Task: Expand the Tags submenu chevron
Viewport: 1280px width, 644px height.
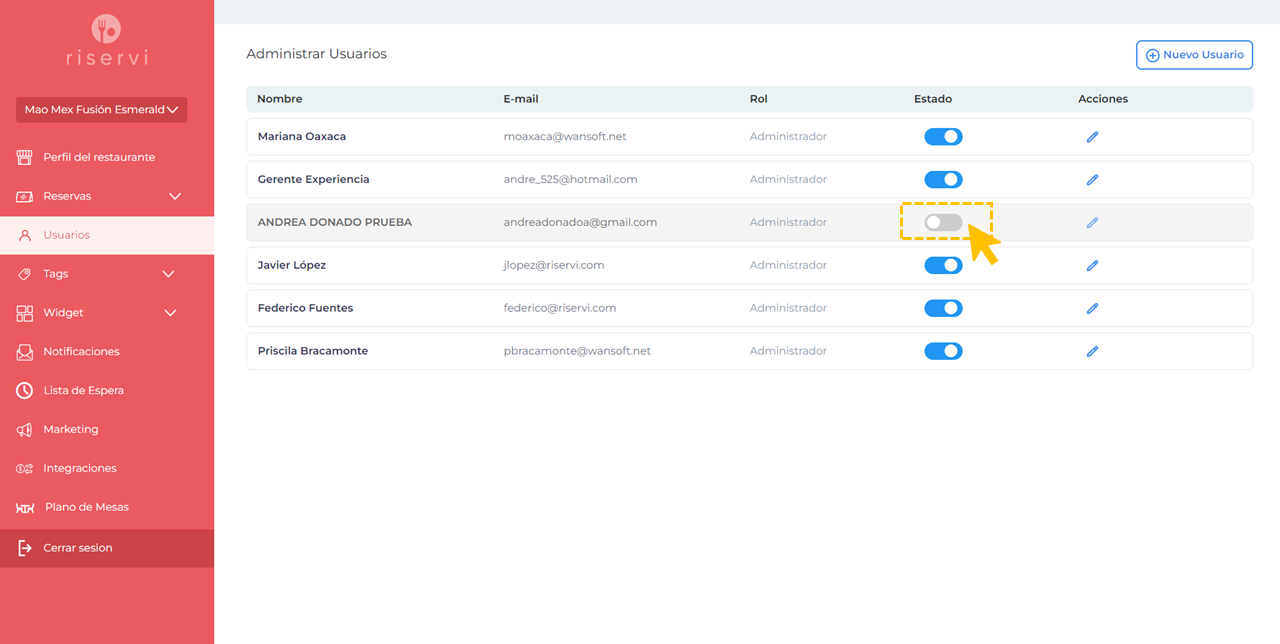Action: click(x=168, y=274)
